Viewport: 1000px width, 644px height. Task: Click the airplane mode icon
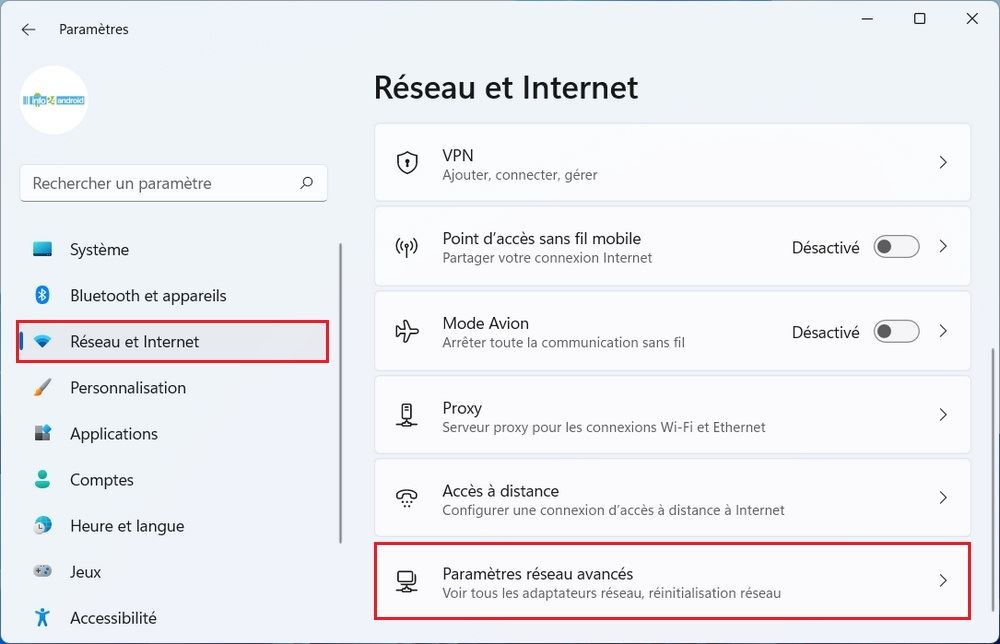click(x=407, y=332)
